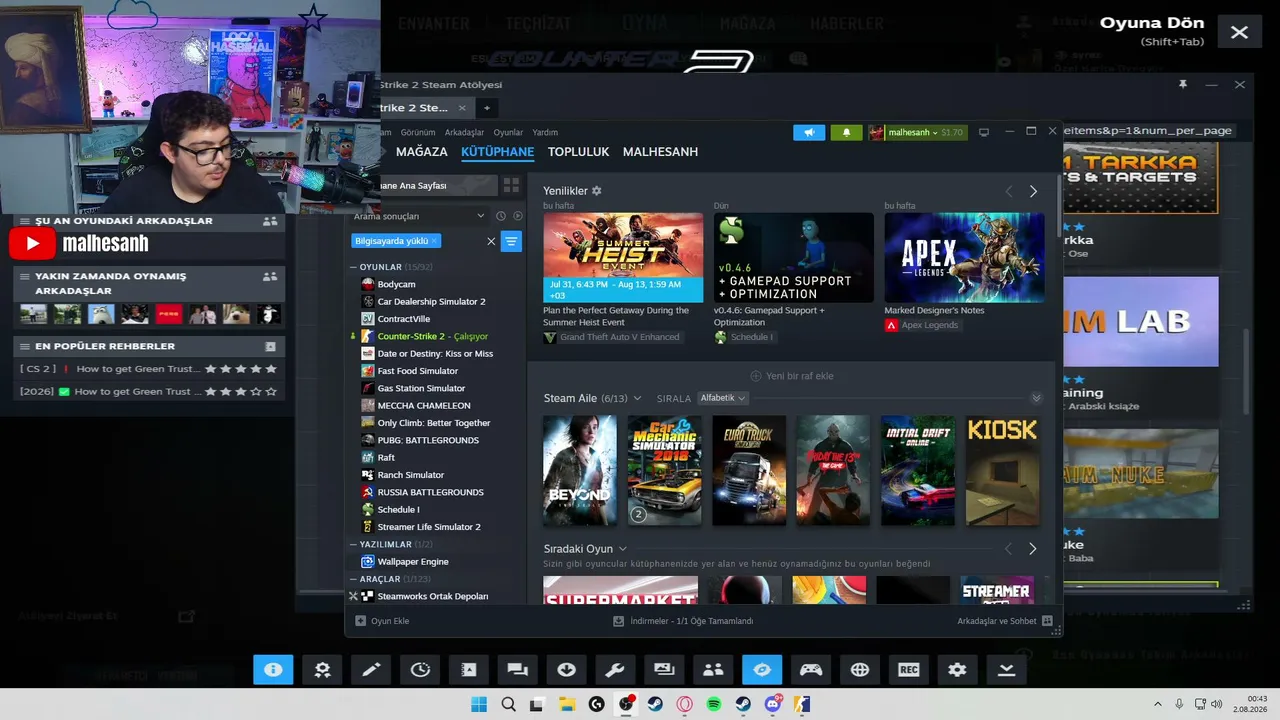
Task: Open the Alfabetik sort dropdown
Action: [723, 398]
